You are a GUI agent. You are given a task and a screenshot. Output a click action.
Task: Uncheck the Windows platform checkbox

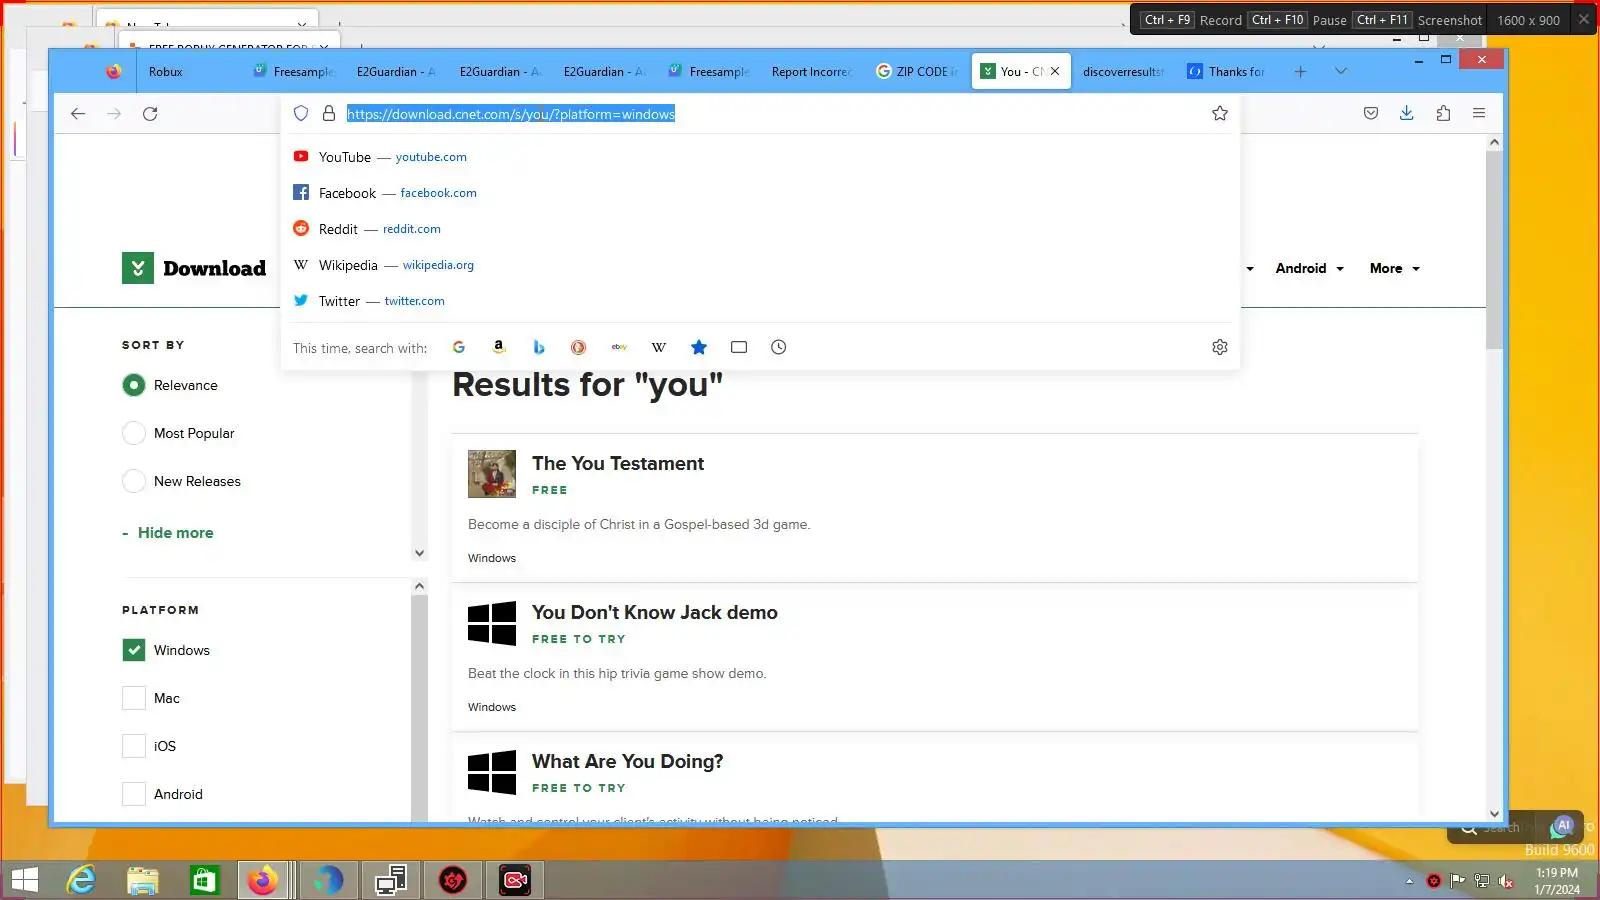134,650
